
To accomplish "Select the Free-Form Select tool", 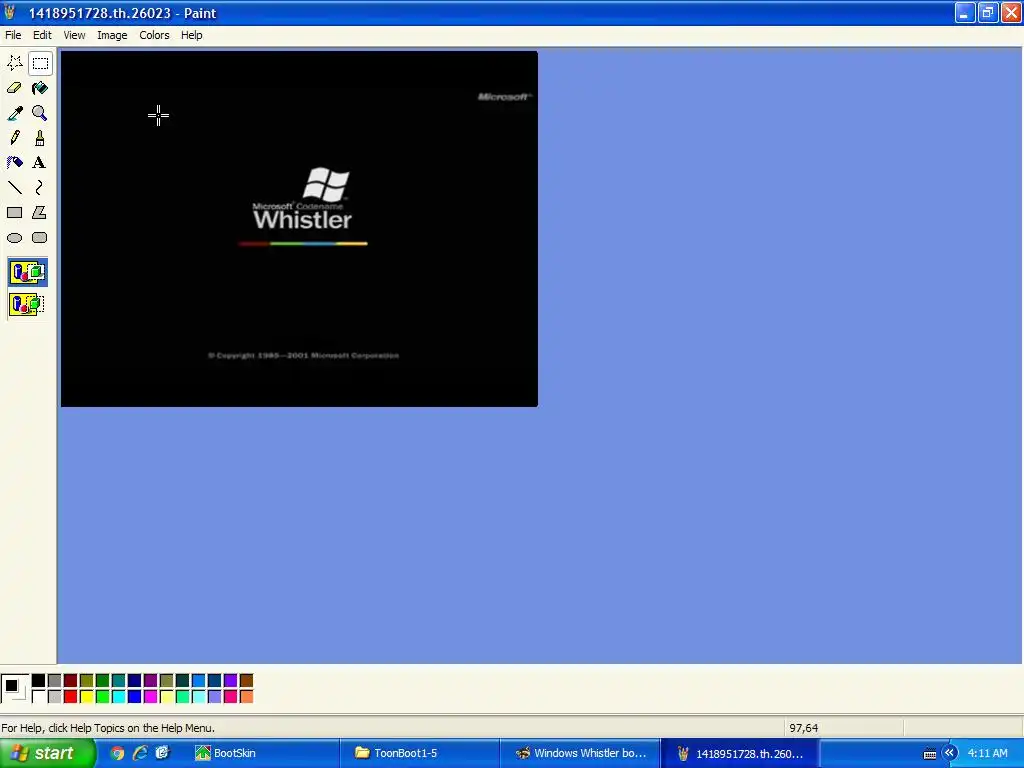I will 14,63.
